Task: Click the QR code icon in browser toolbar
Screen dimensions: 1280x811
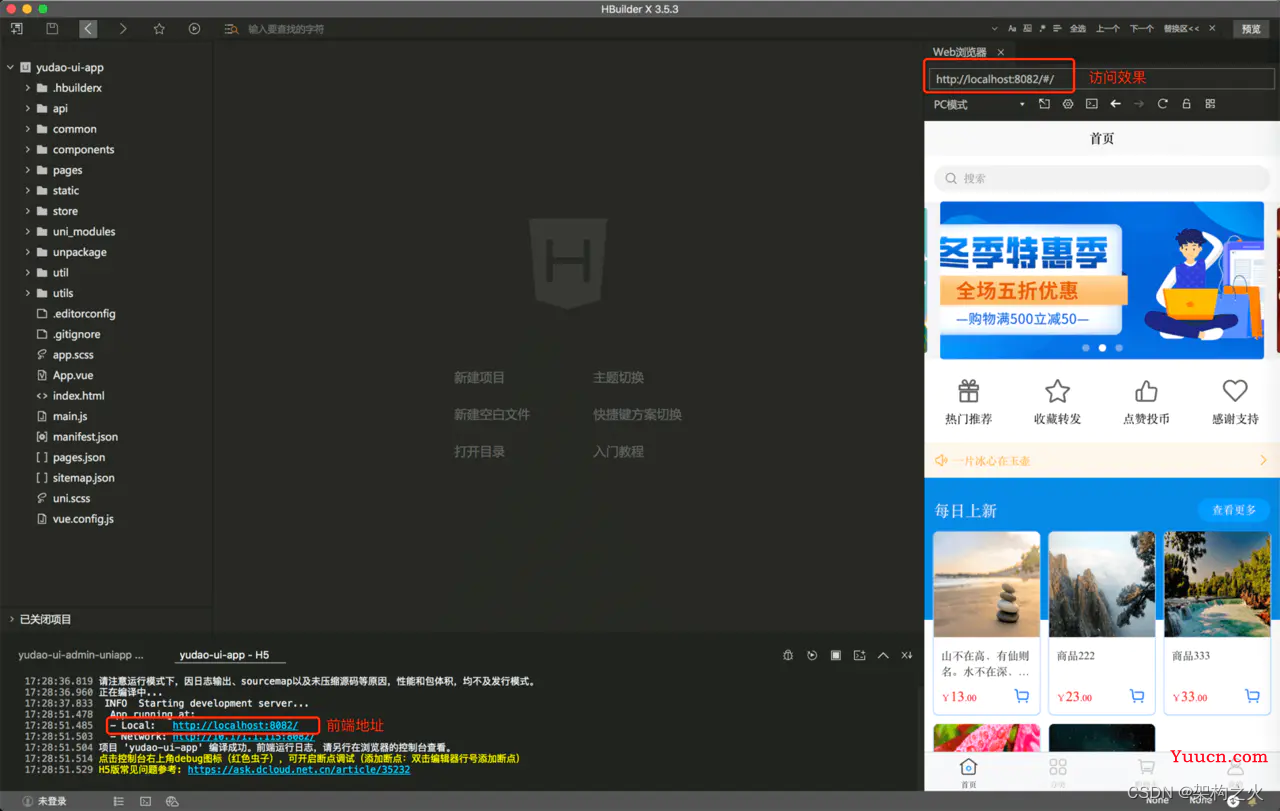Action: click(1210, 104)
